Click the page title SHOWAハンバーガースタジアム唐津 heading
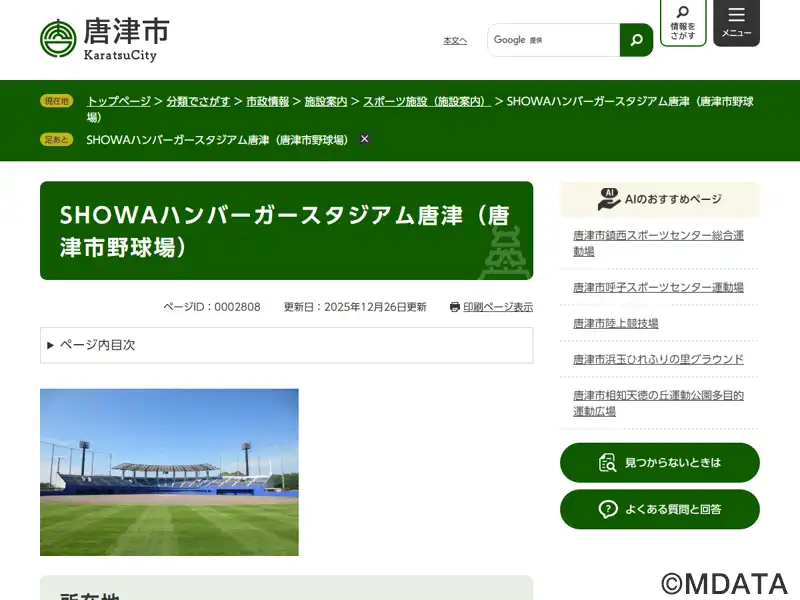The image size is (800, 600). (287, 231)
